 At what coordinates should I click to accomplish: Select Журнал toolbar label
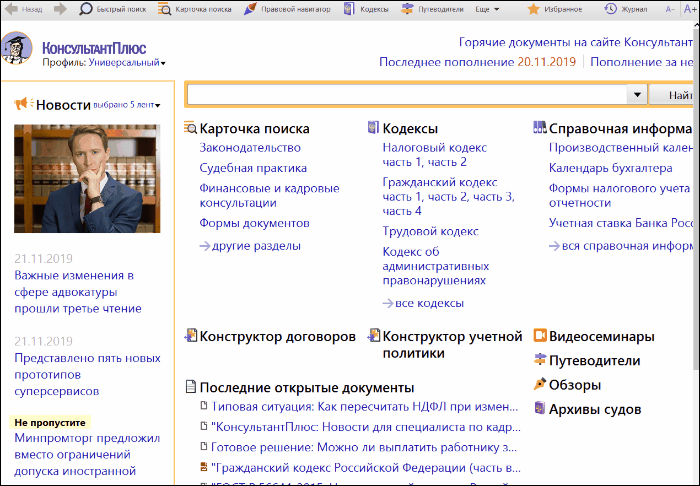[634, 9]
